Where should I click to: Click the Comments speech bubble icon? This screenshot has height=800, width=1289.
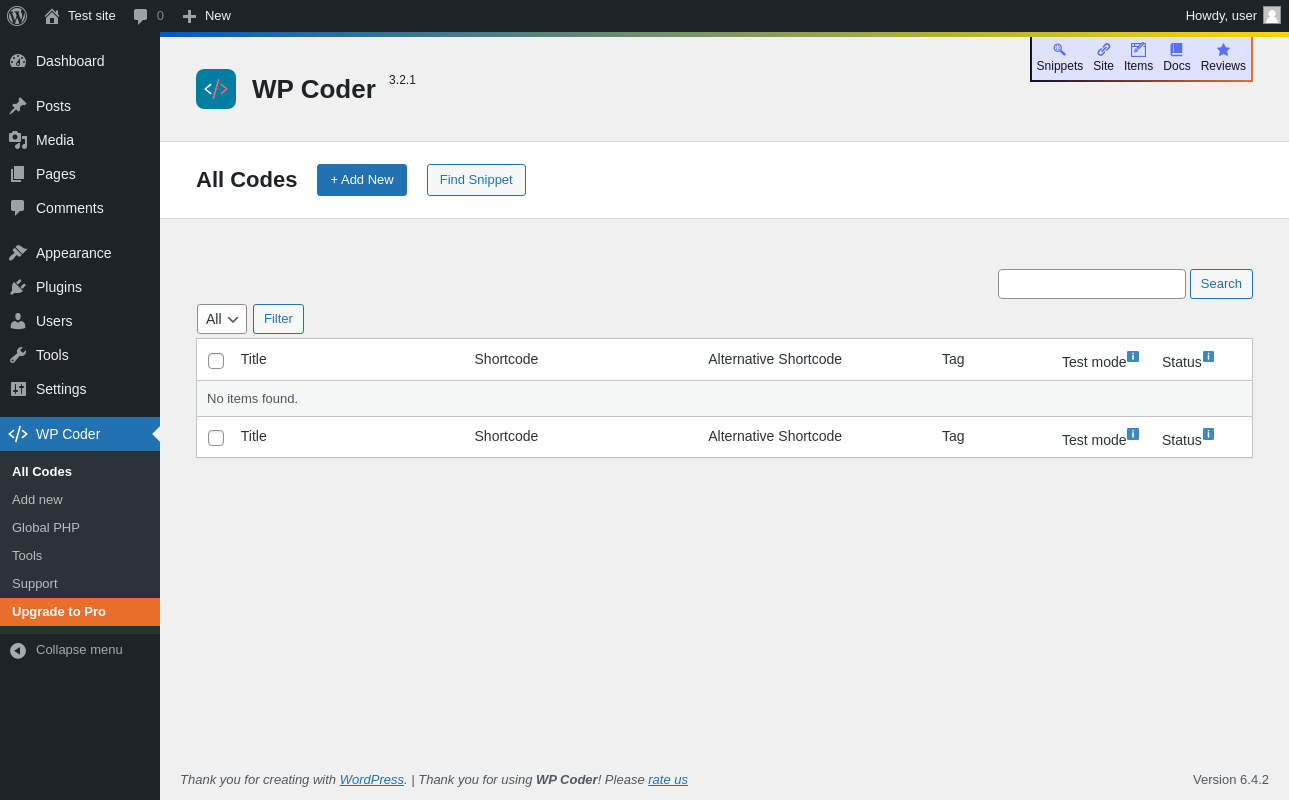(18, 208)
